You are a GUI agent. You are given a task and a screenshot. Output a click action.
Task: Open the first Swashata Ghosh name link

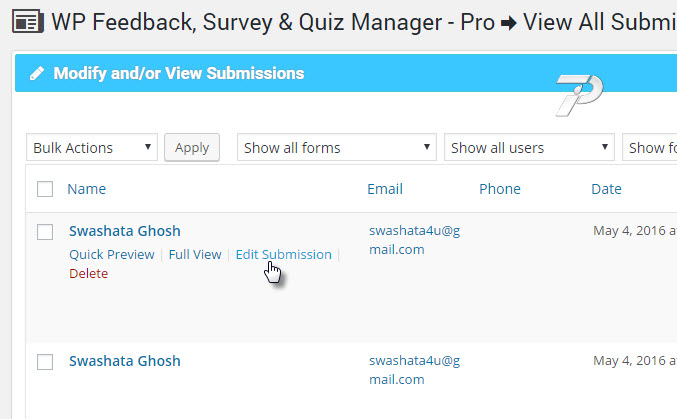[125, 231]
